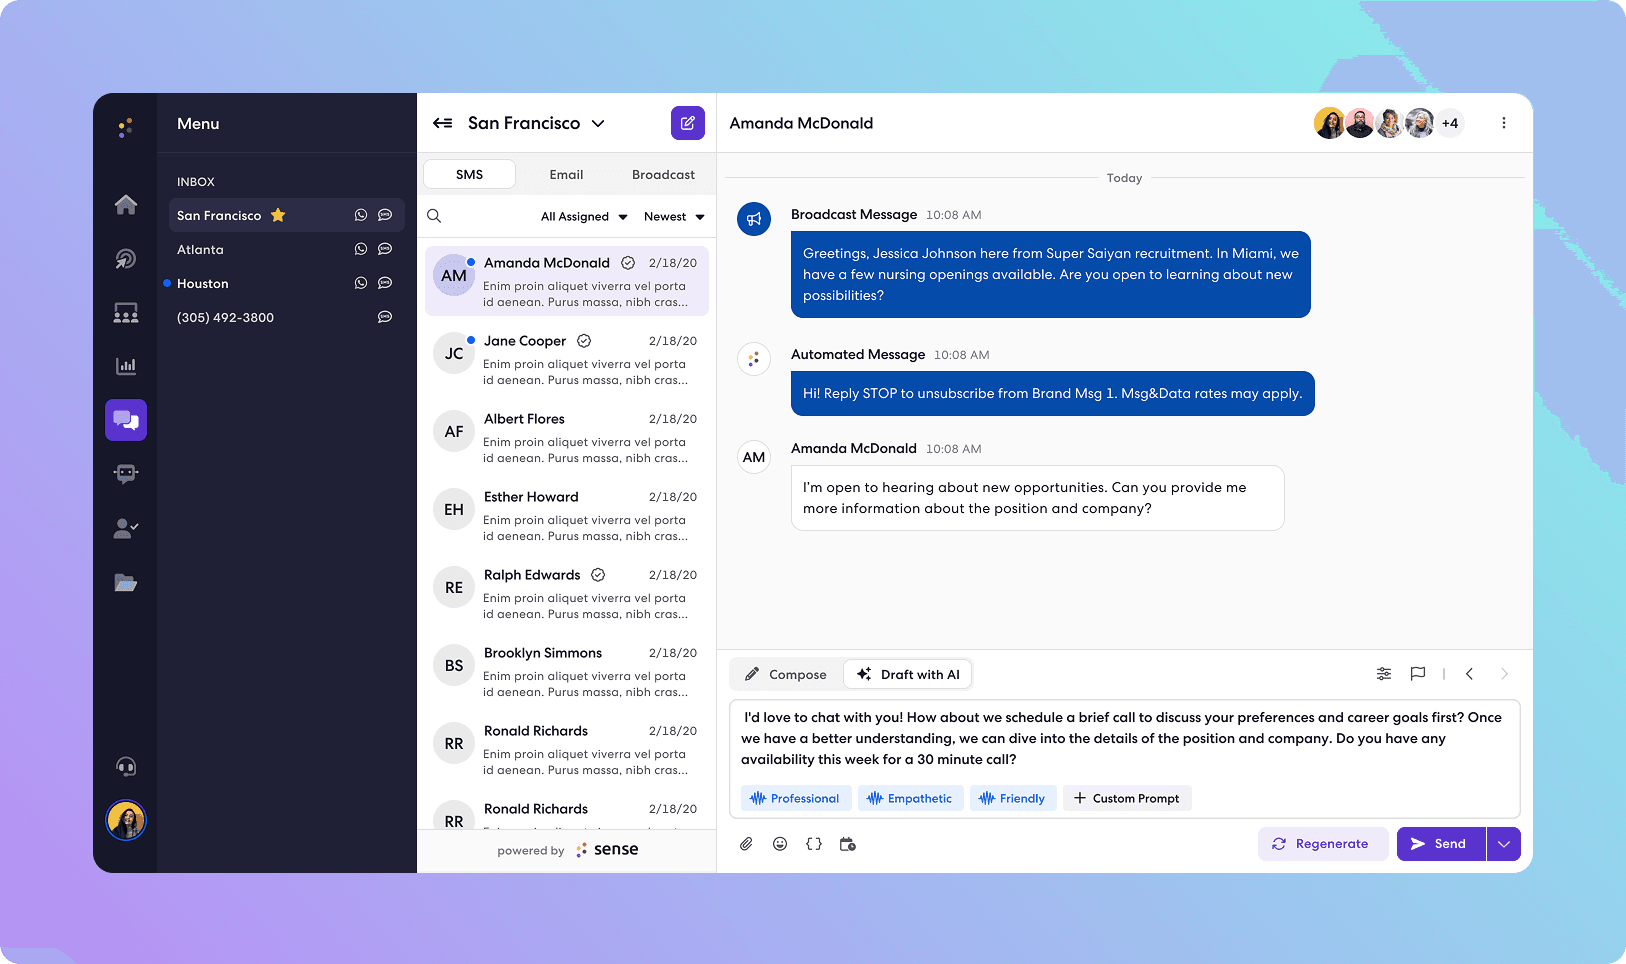Select the (305) 492-3800 inbox

(x=287, y=317)
